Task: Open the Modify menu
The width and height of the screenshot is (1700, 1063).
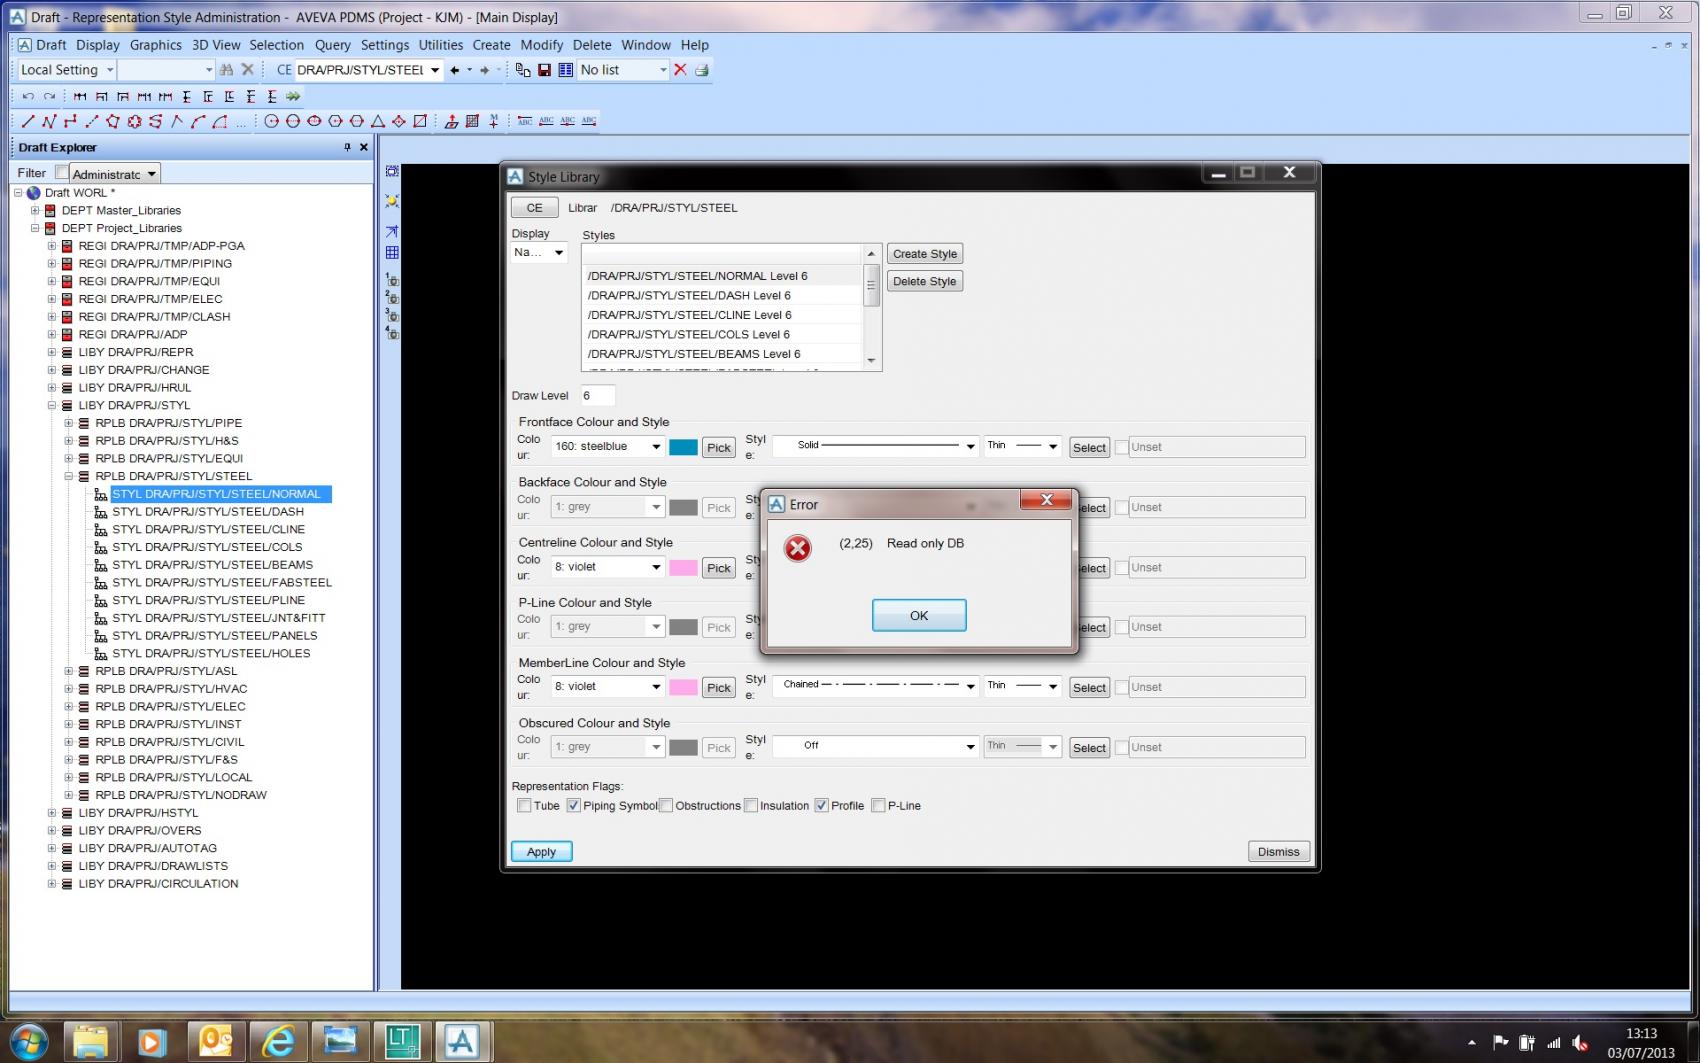Action: point(542,45)
